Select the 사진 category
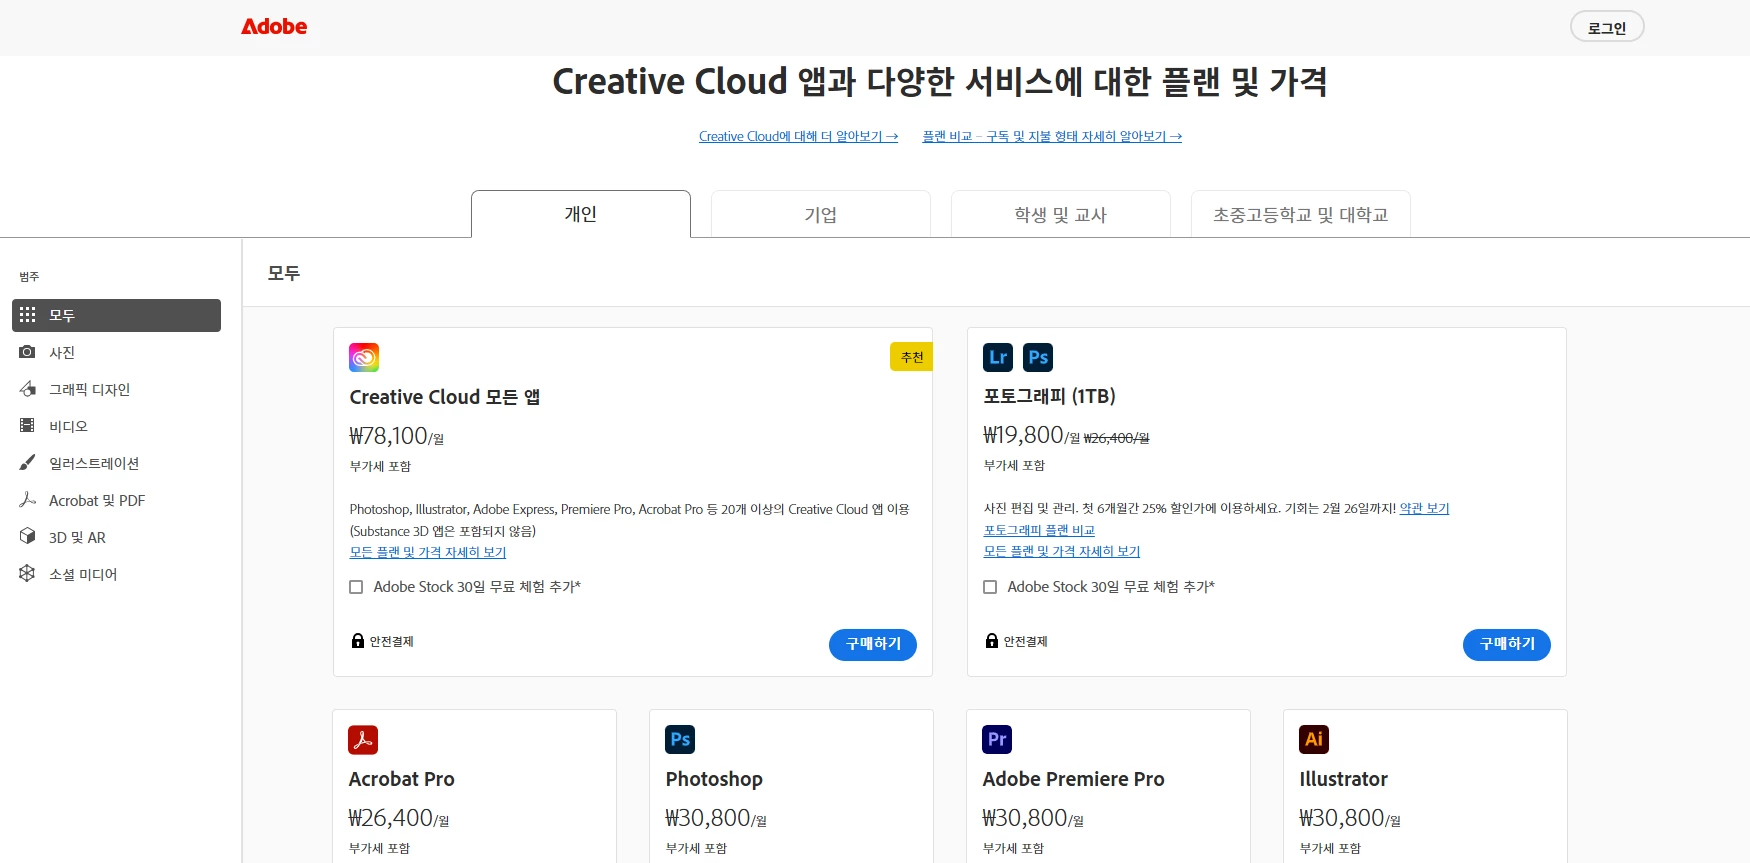The image size is (1750, 863). click(116, 352)
